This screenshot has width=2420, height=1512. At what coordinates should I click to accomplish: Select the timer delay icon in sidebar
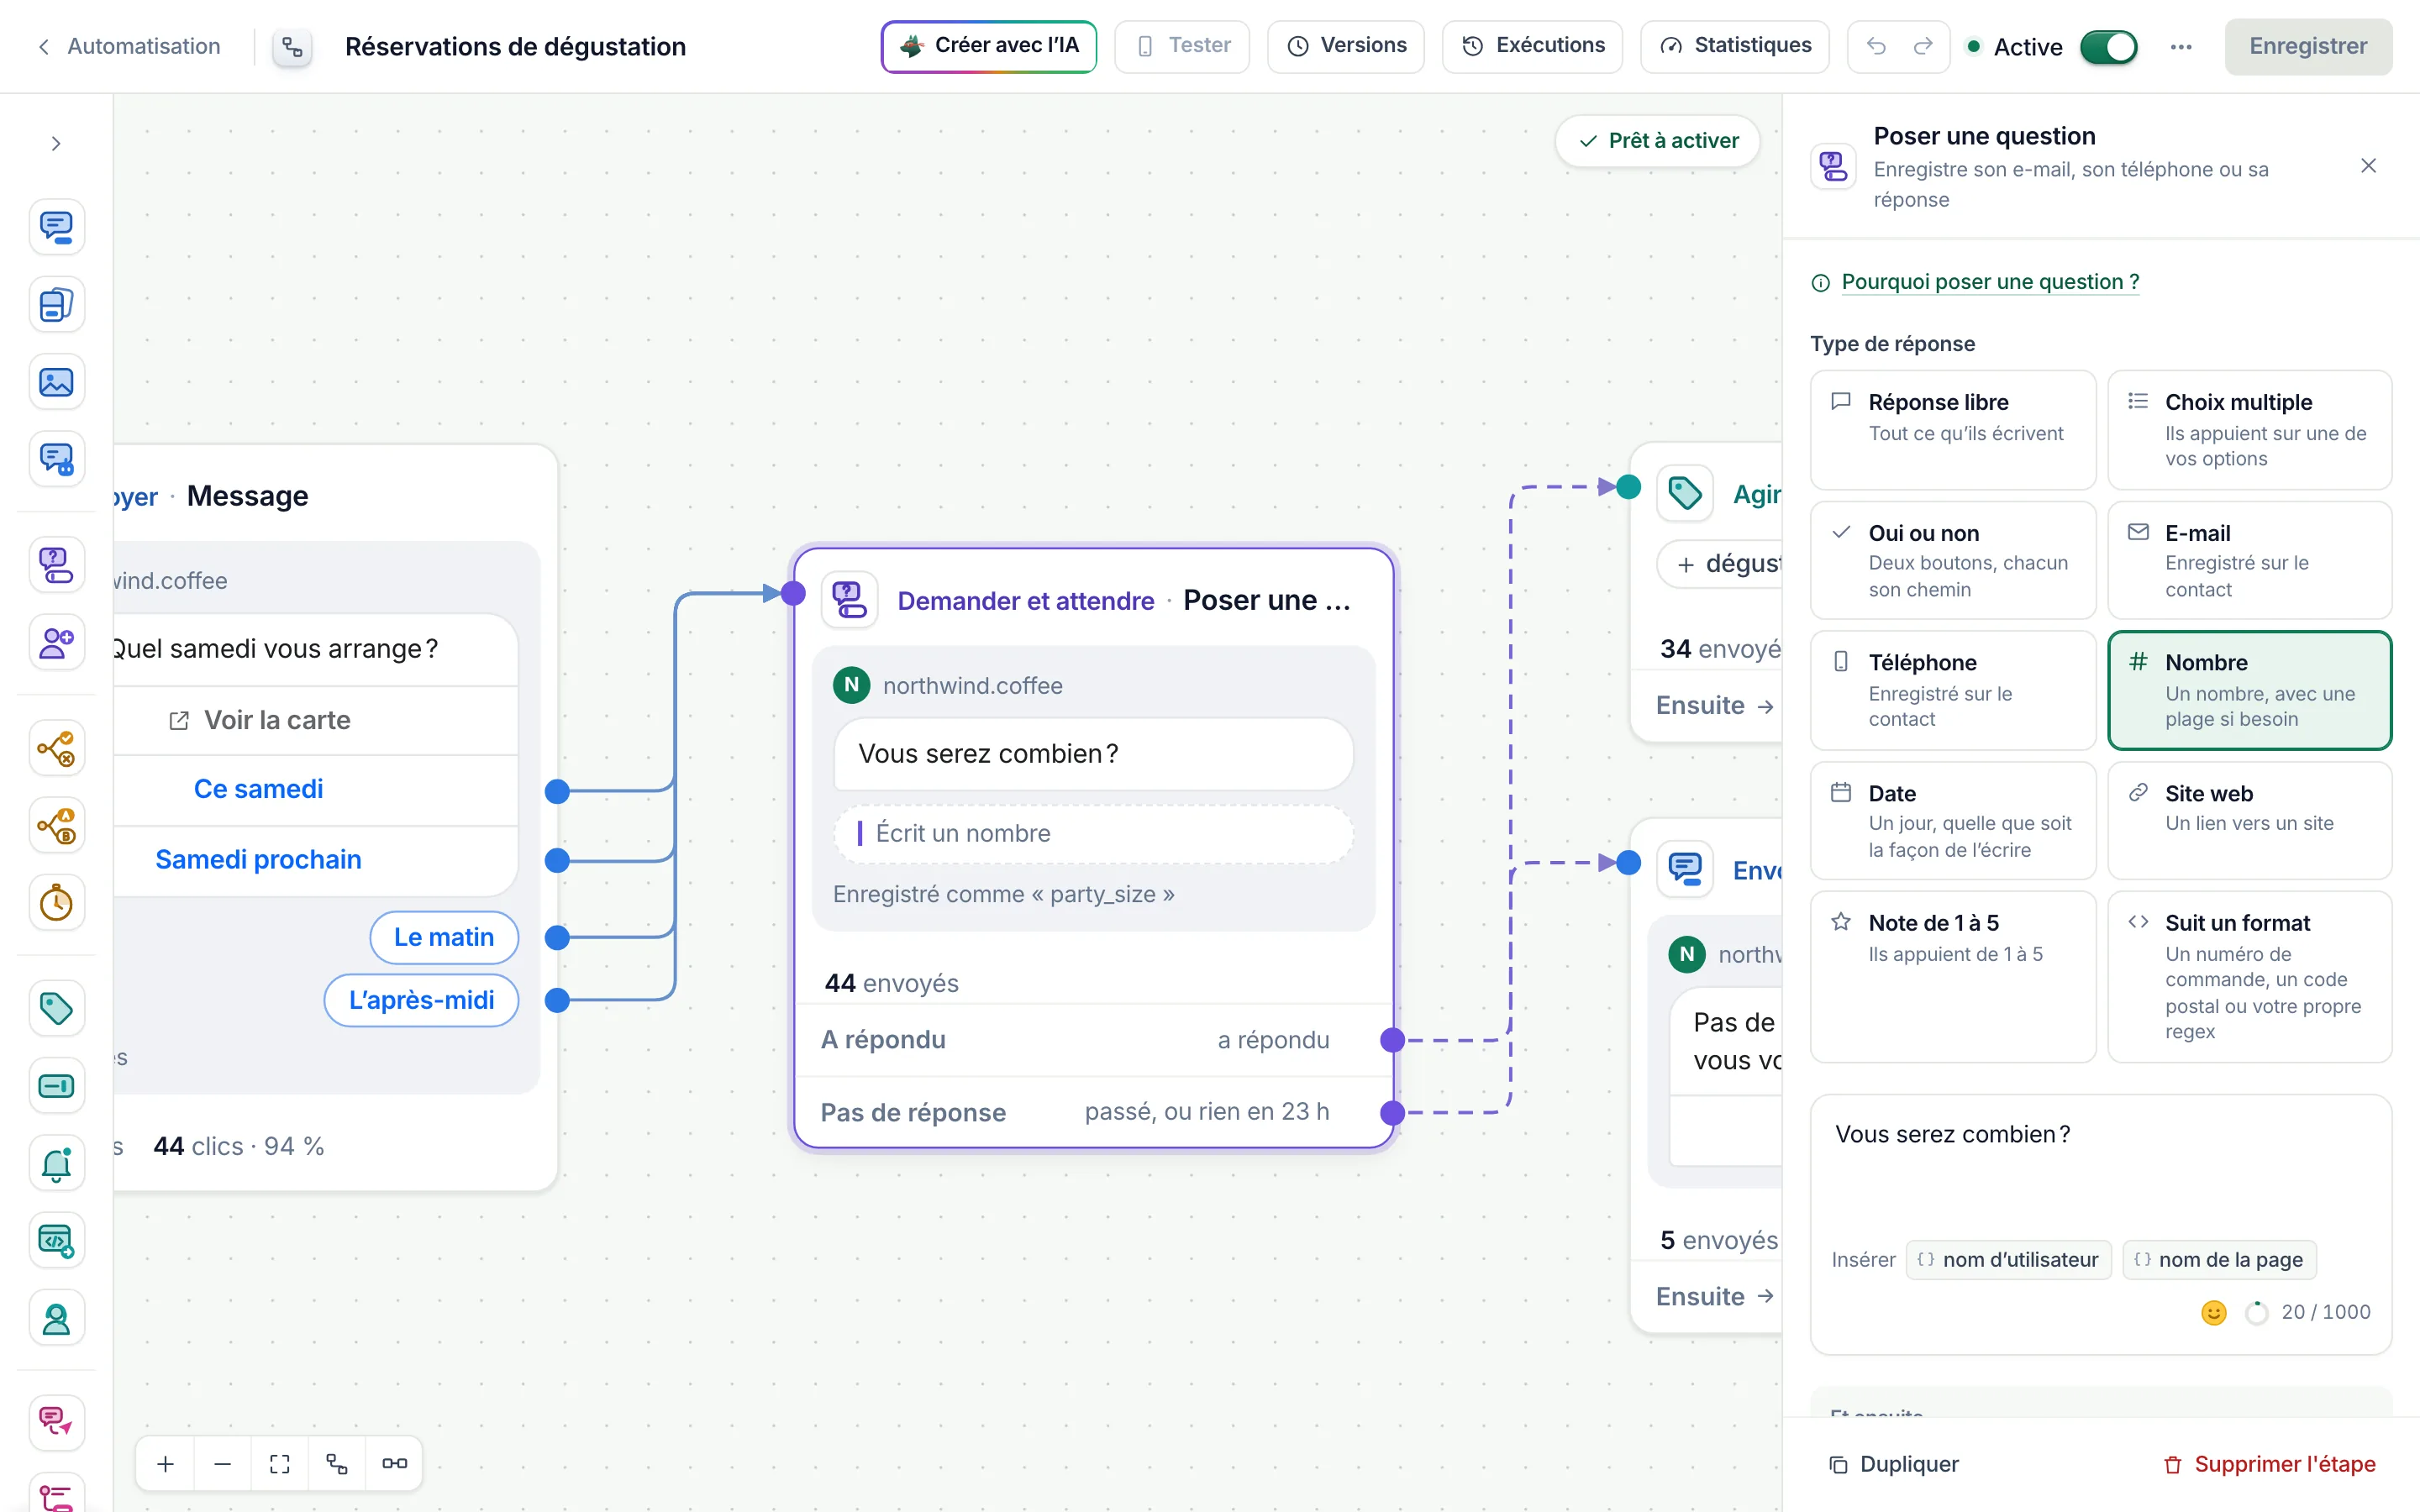pos(56,903)
